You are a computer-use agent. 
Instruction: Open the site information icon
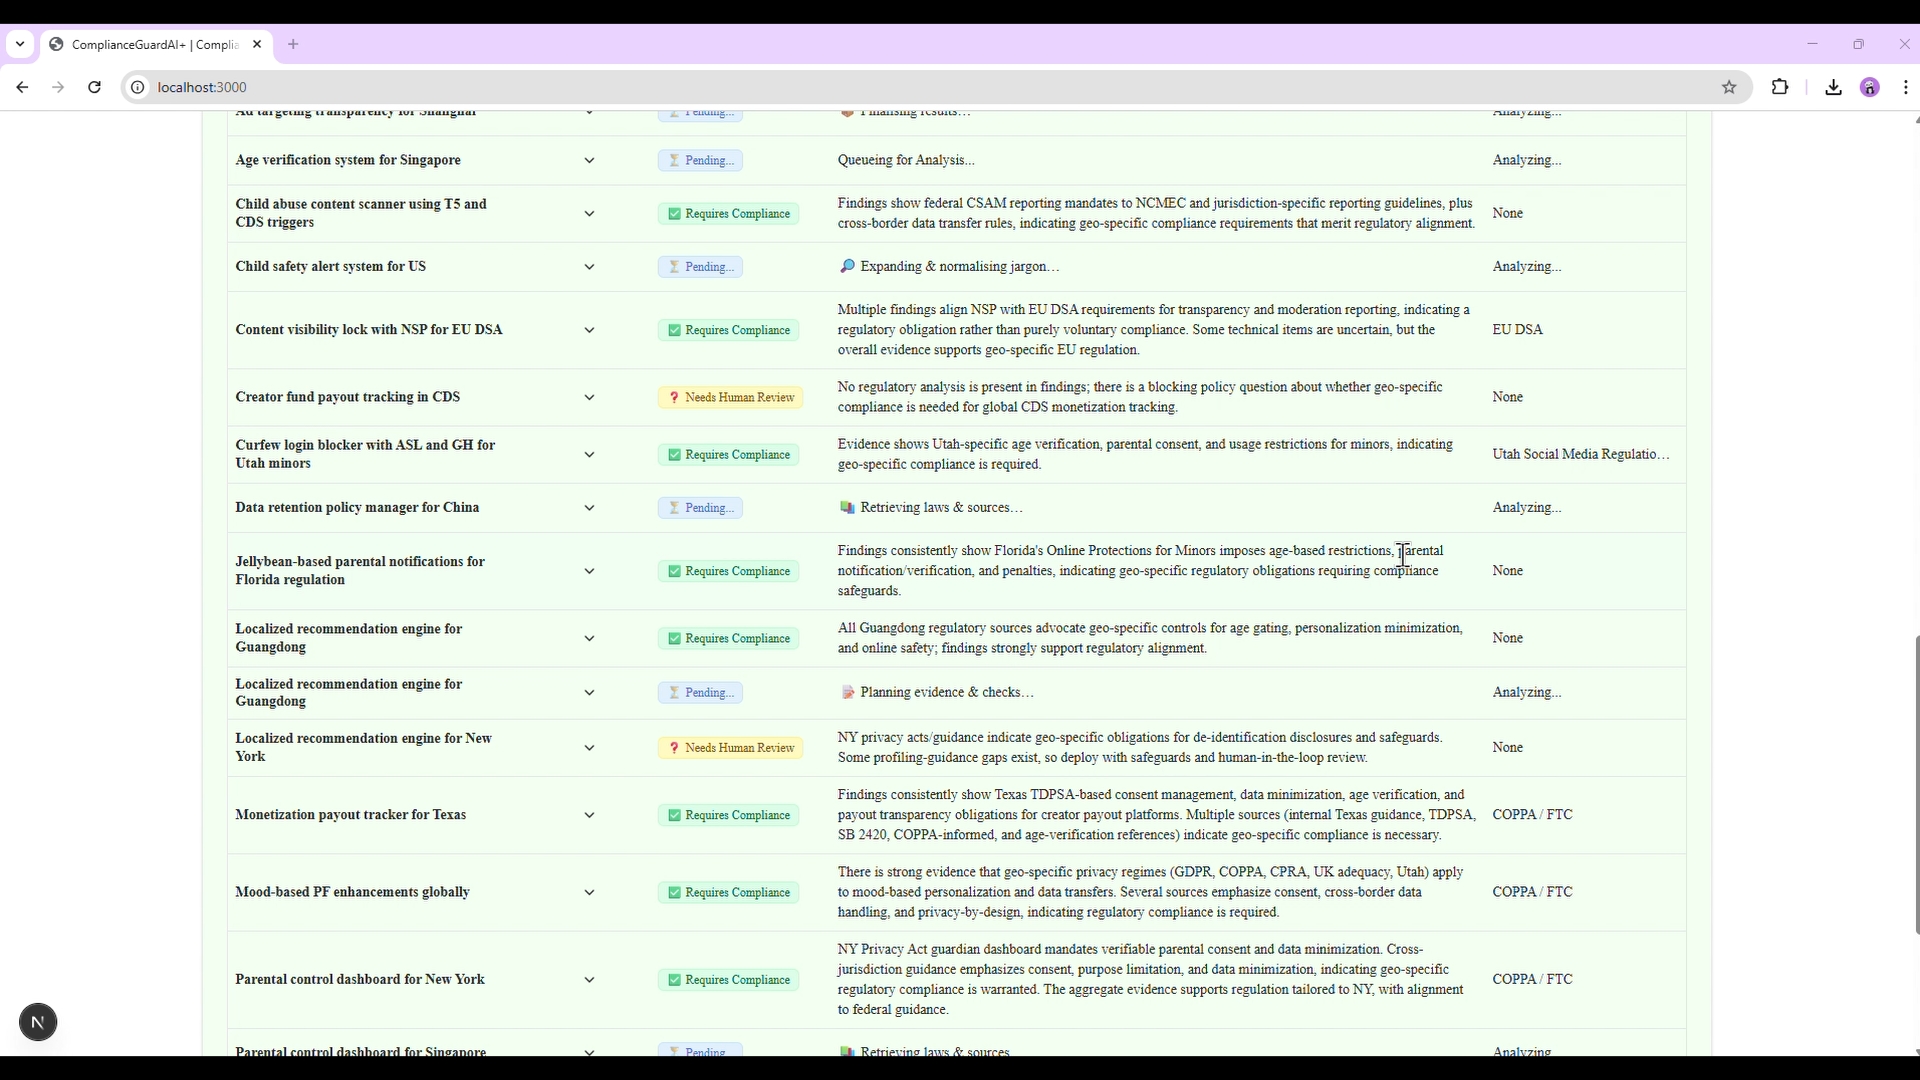pyautogui.click(x=138, y=87)
